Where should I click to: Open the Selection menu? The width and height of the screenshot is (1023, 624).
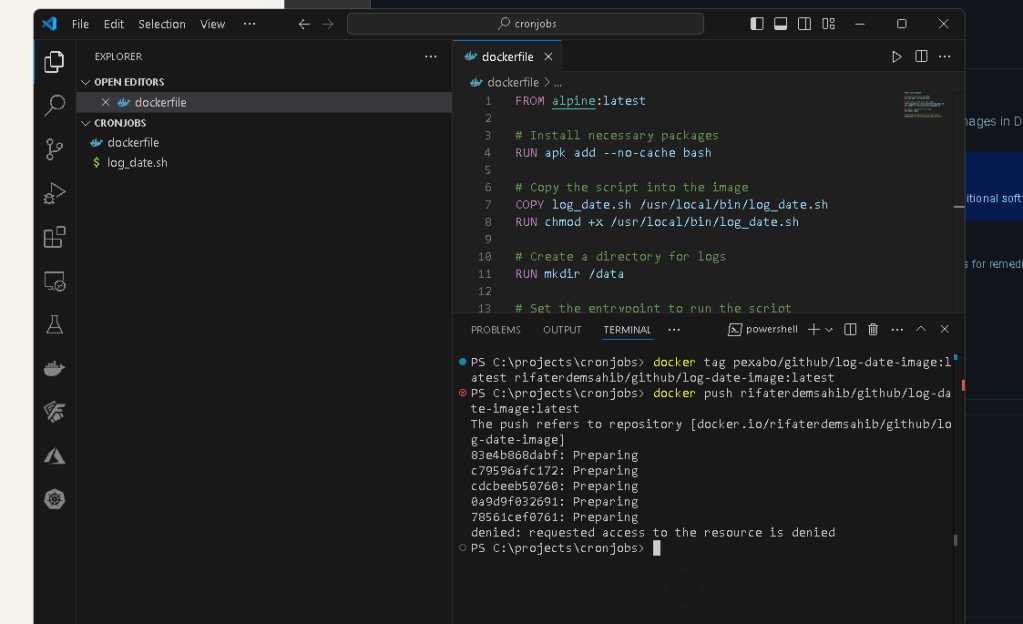pos(162,24)
